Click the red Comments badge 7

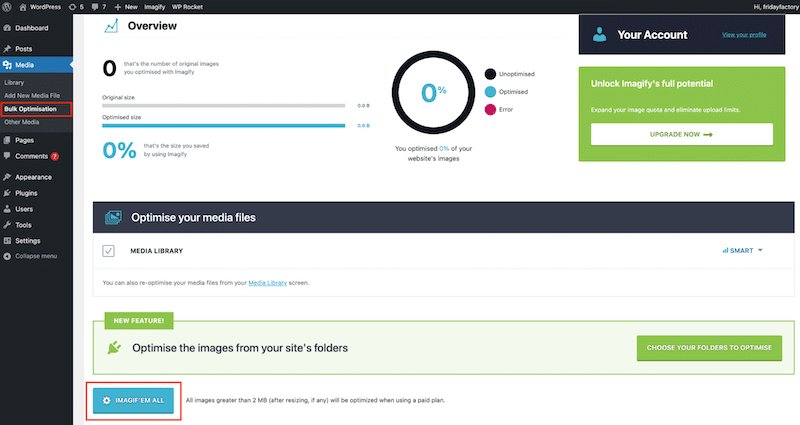tap(55, 156)
